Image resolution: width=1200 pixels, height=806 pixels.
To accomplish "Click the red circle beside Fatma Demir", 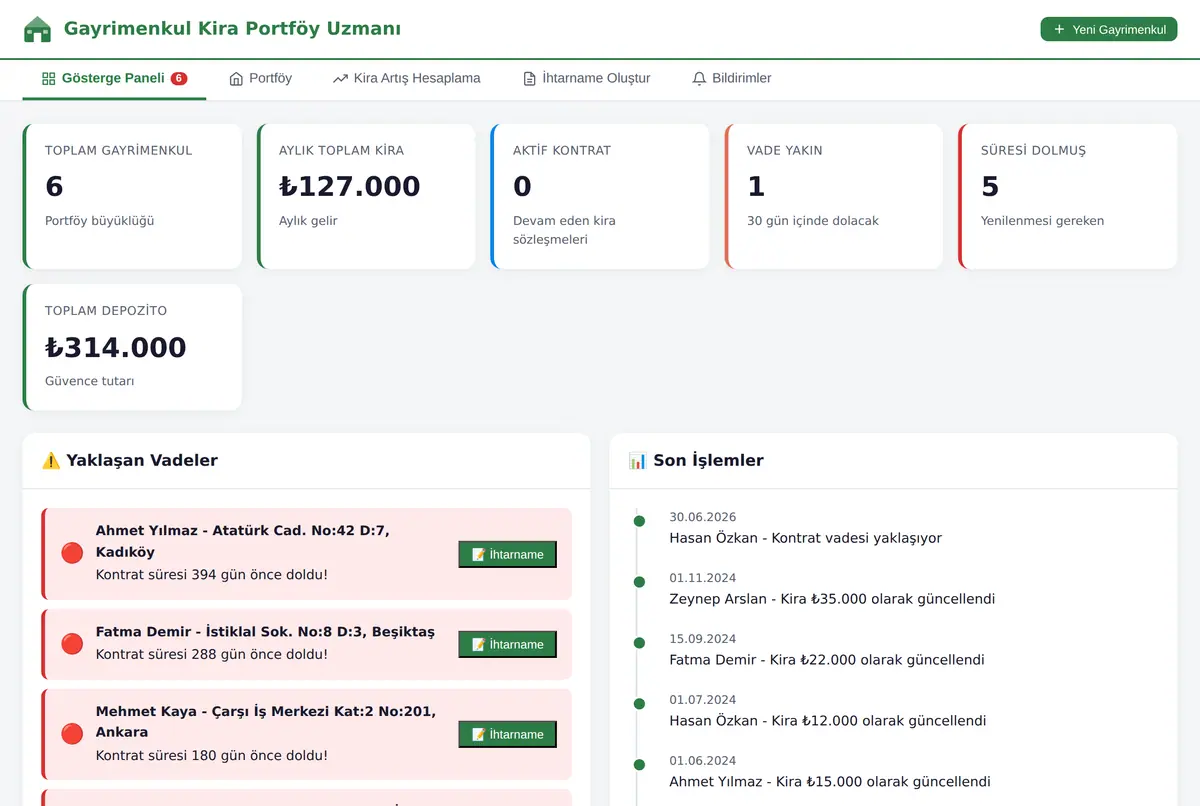I will click(72, 643).
